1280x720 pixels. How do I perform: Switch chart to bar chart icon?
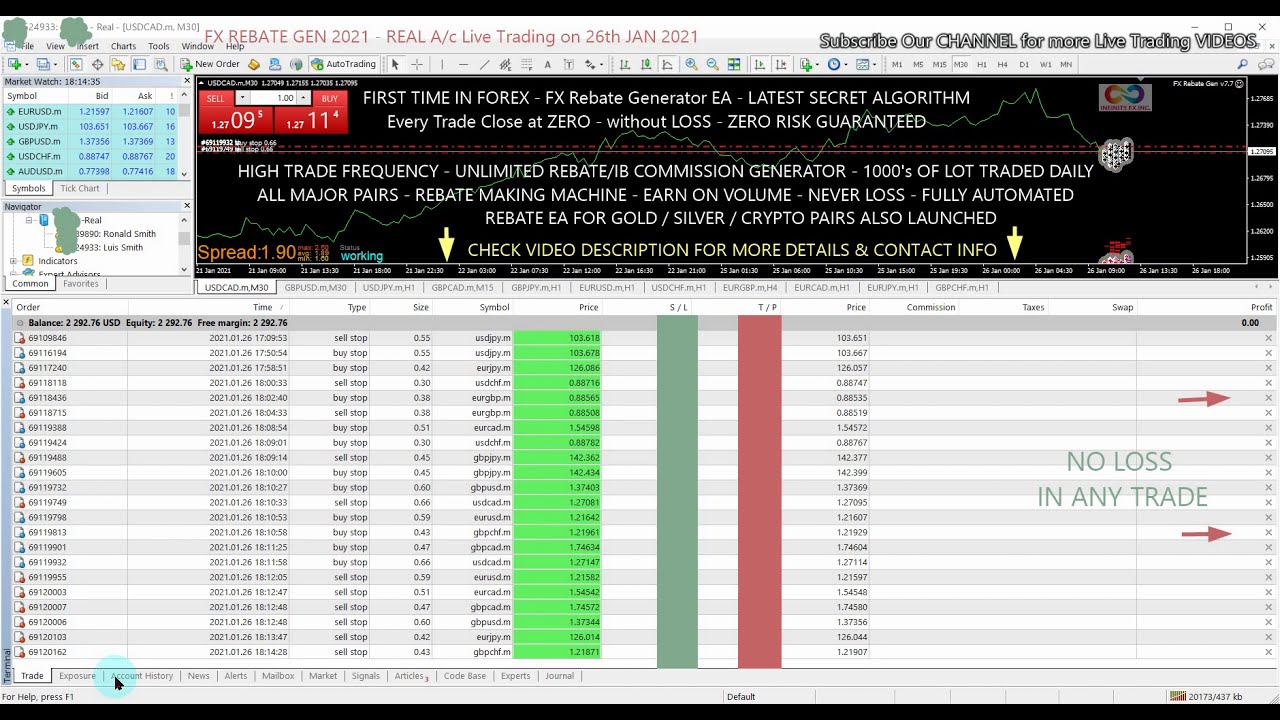[624, 64]
